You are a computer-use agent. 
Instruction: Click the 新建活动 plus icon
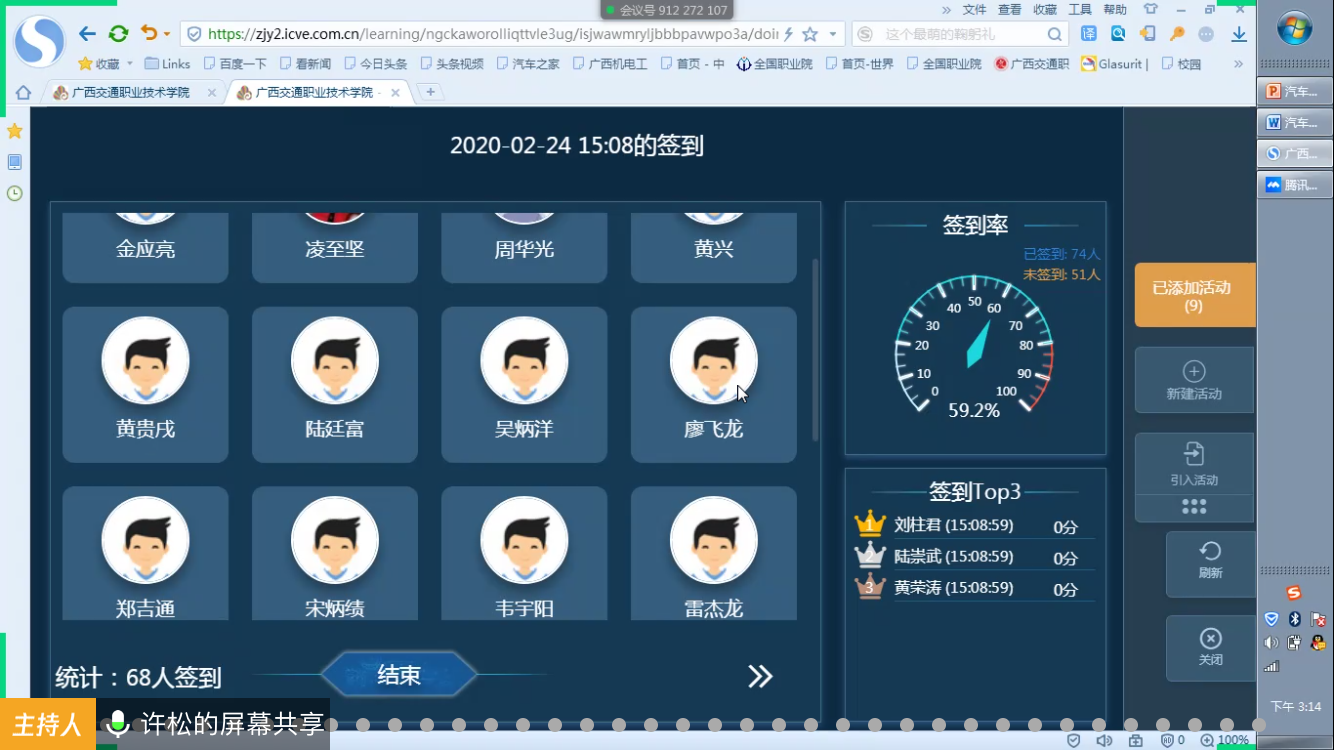pyautogui.click(x=1194, y=371)
